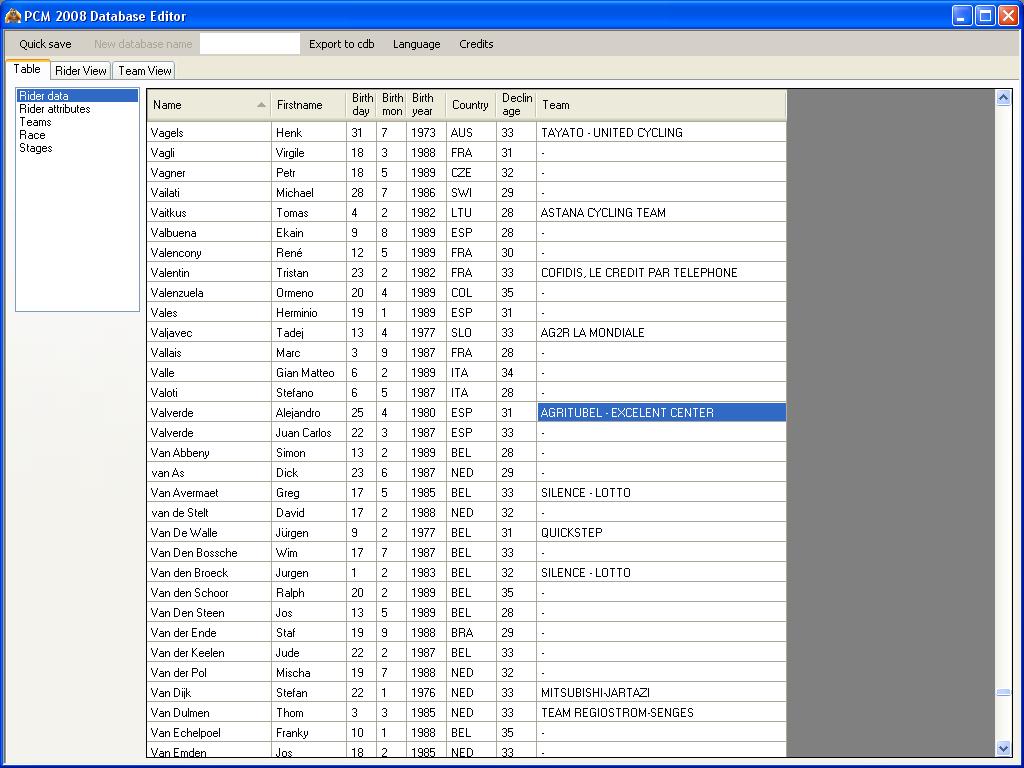Sort by the Country column header
The height and width of the screenshot is (768, 1024).
470,105
